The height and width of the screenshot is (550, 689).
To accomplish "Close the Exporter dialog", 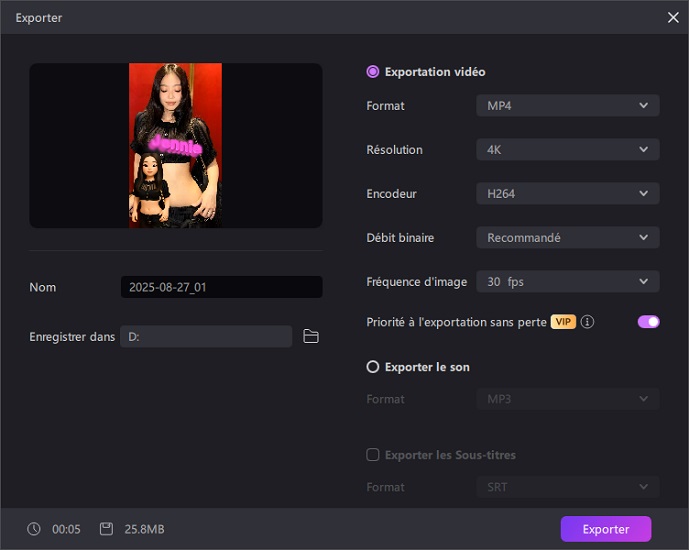I will click(673, 18).
